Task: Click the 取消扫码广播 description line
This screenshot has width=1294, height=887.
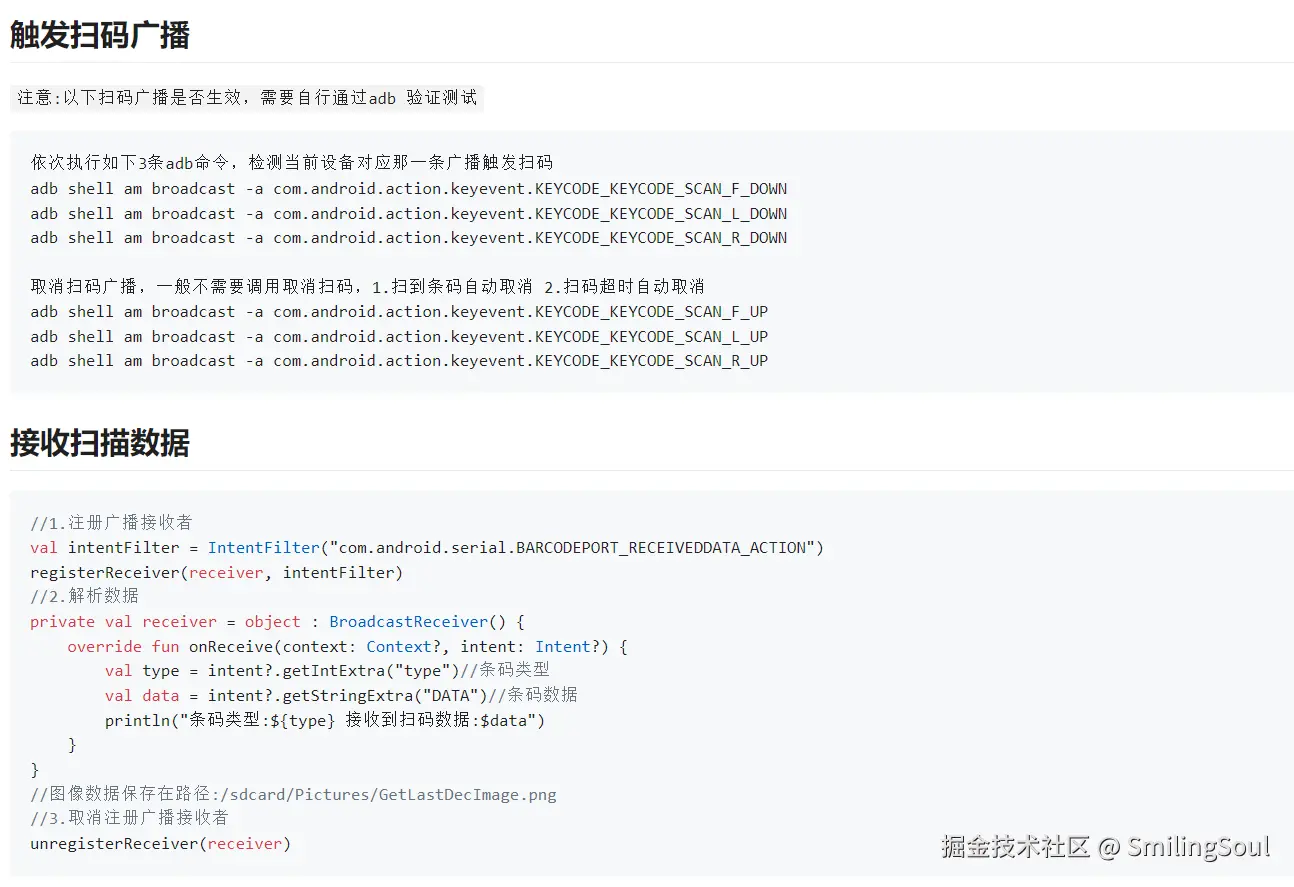Action: [x=367, y=286]
